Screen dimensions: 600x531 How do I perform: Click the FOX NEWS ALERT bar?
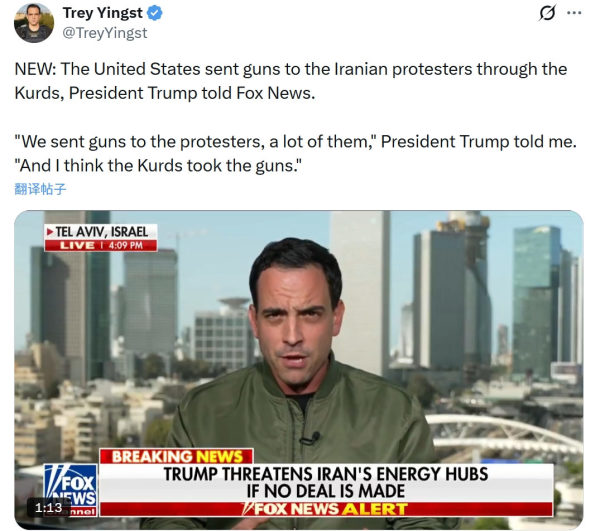pos(326,509)
